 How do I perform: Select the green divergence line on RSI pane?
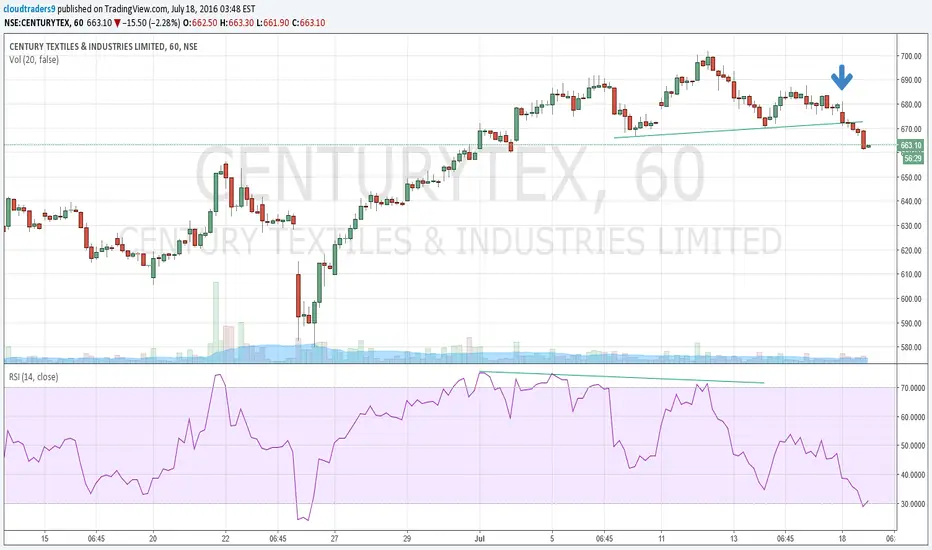coord(621,378)
